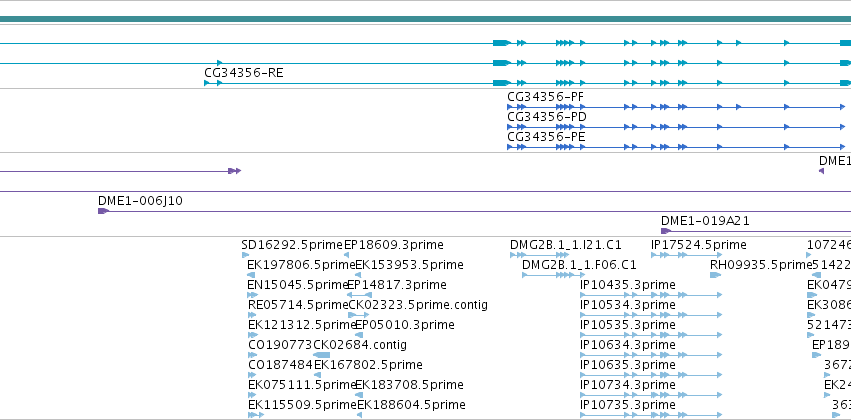
Task: Select the EP05010.3prime label
Action: (x=404, y=325)
